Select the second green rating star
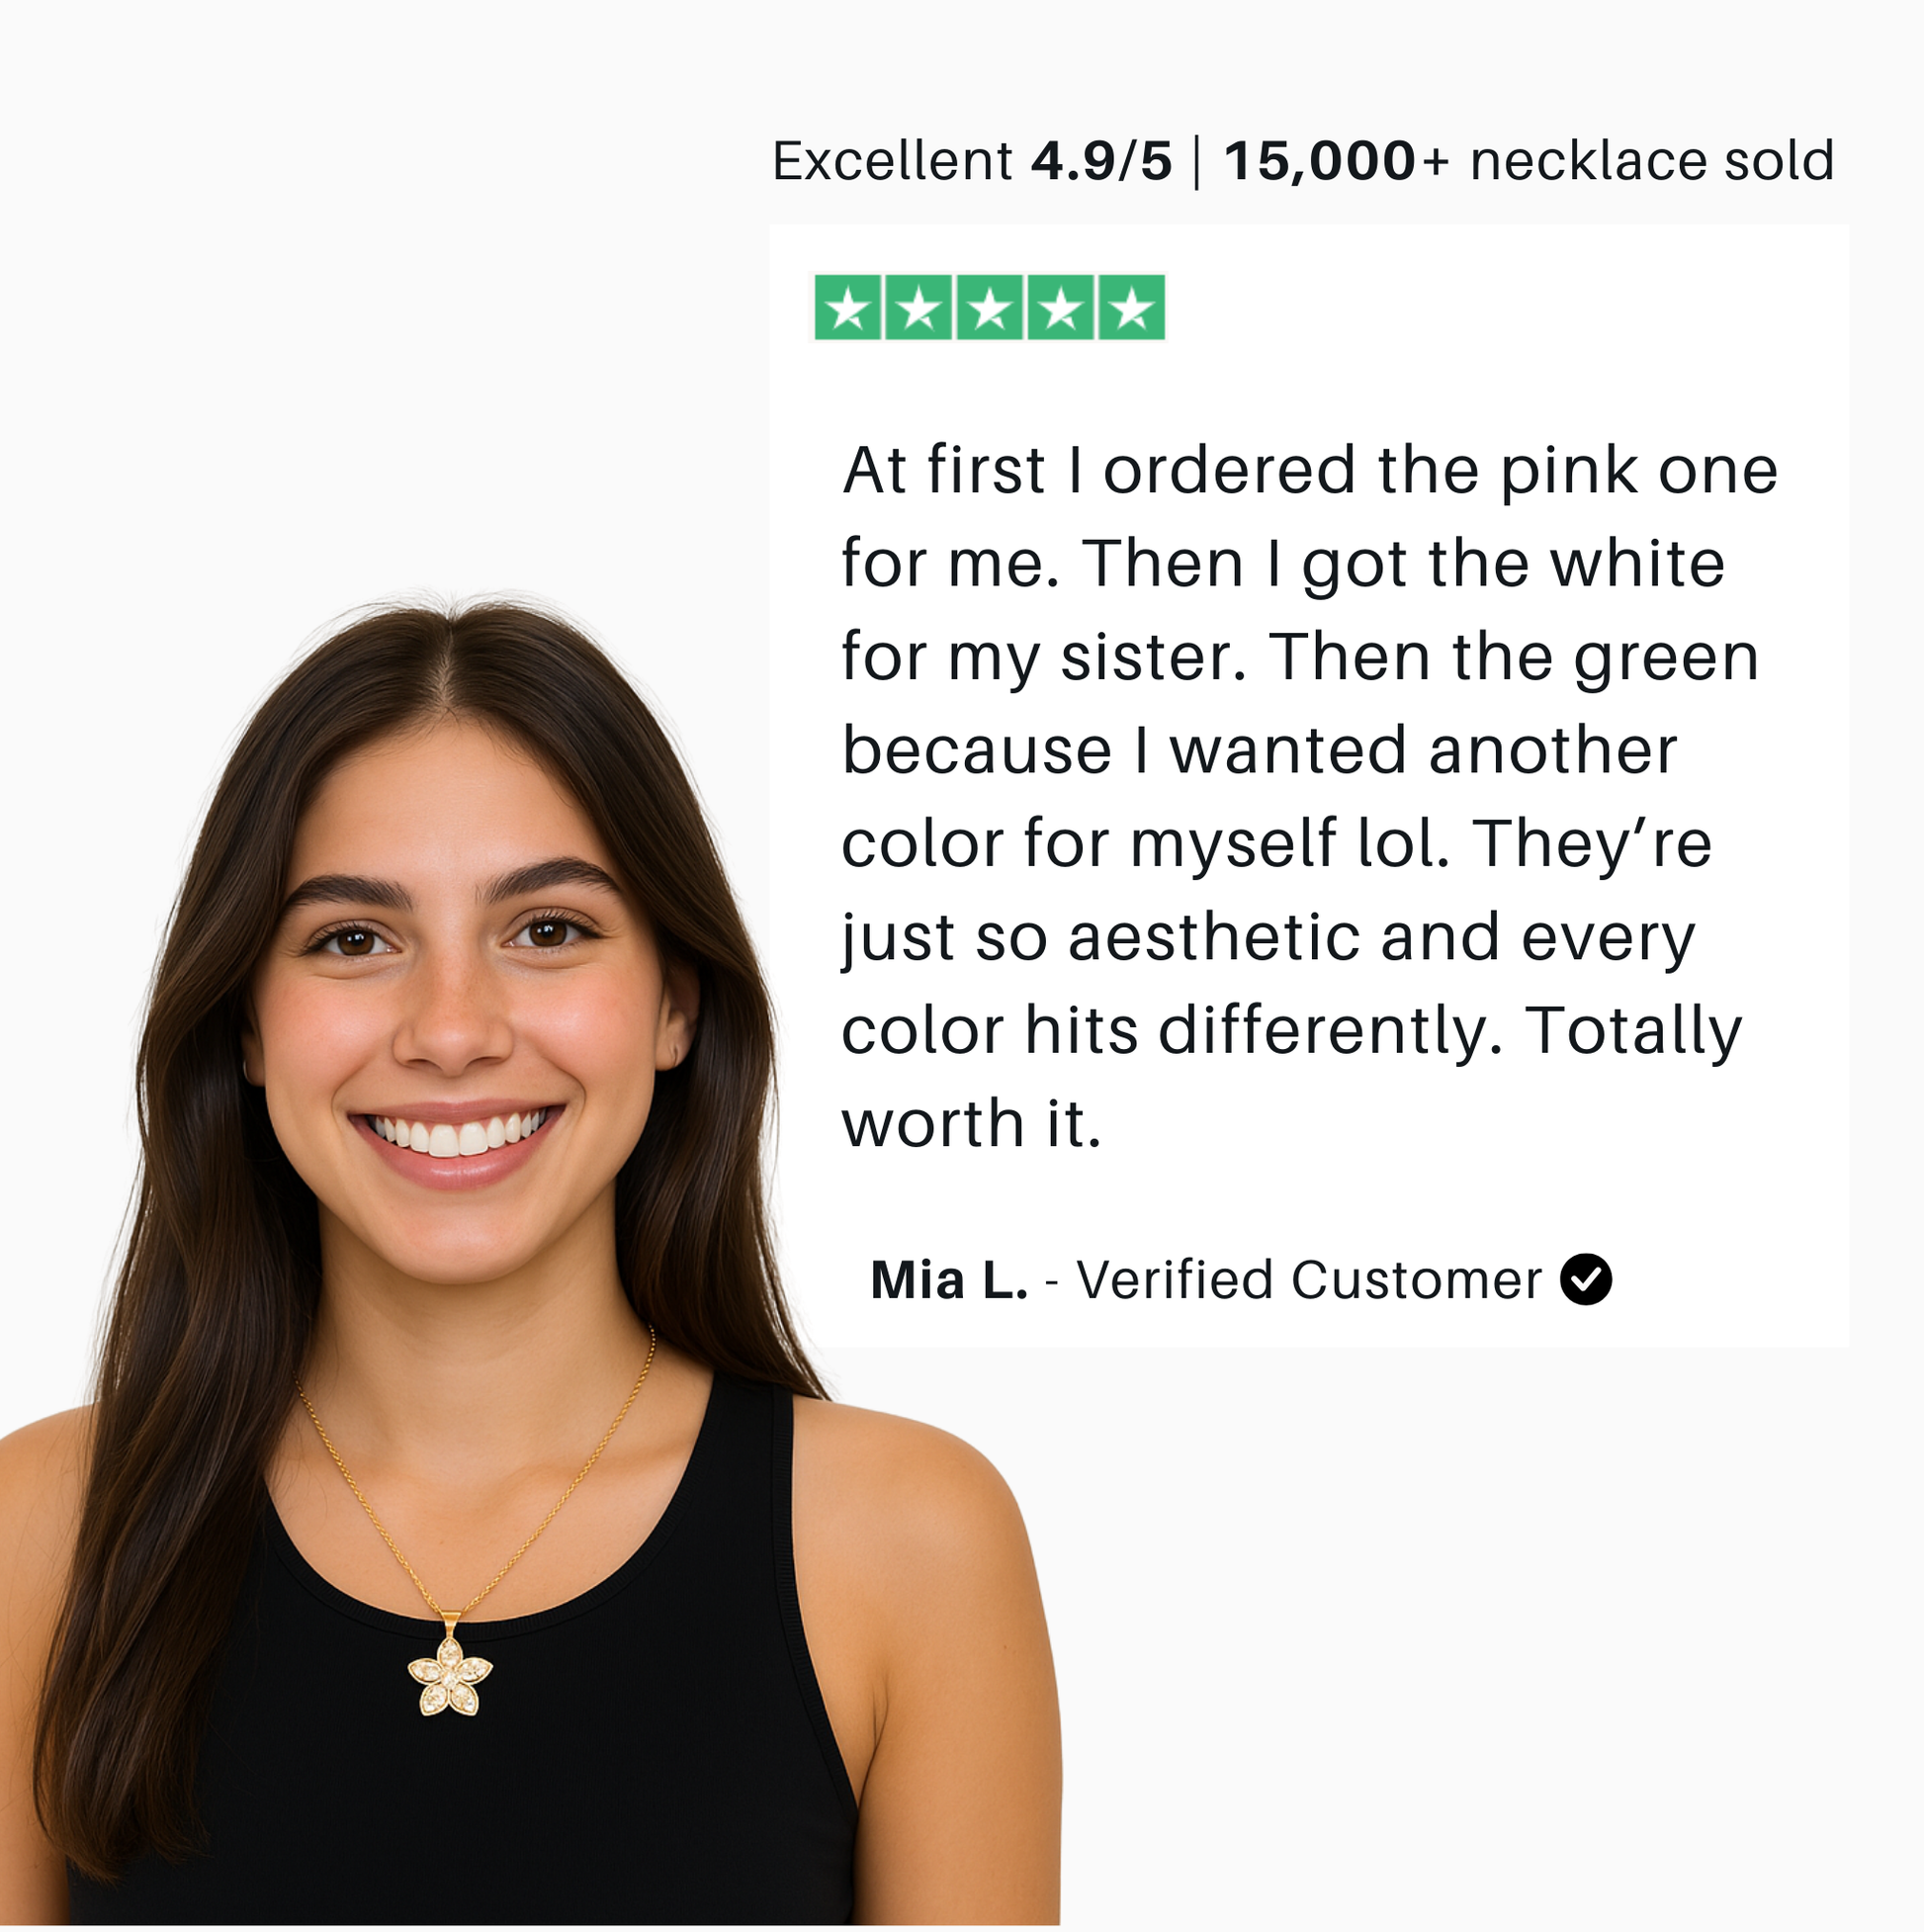 pos(919,308)
